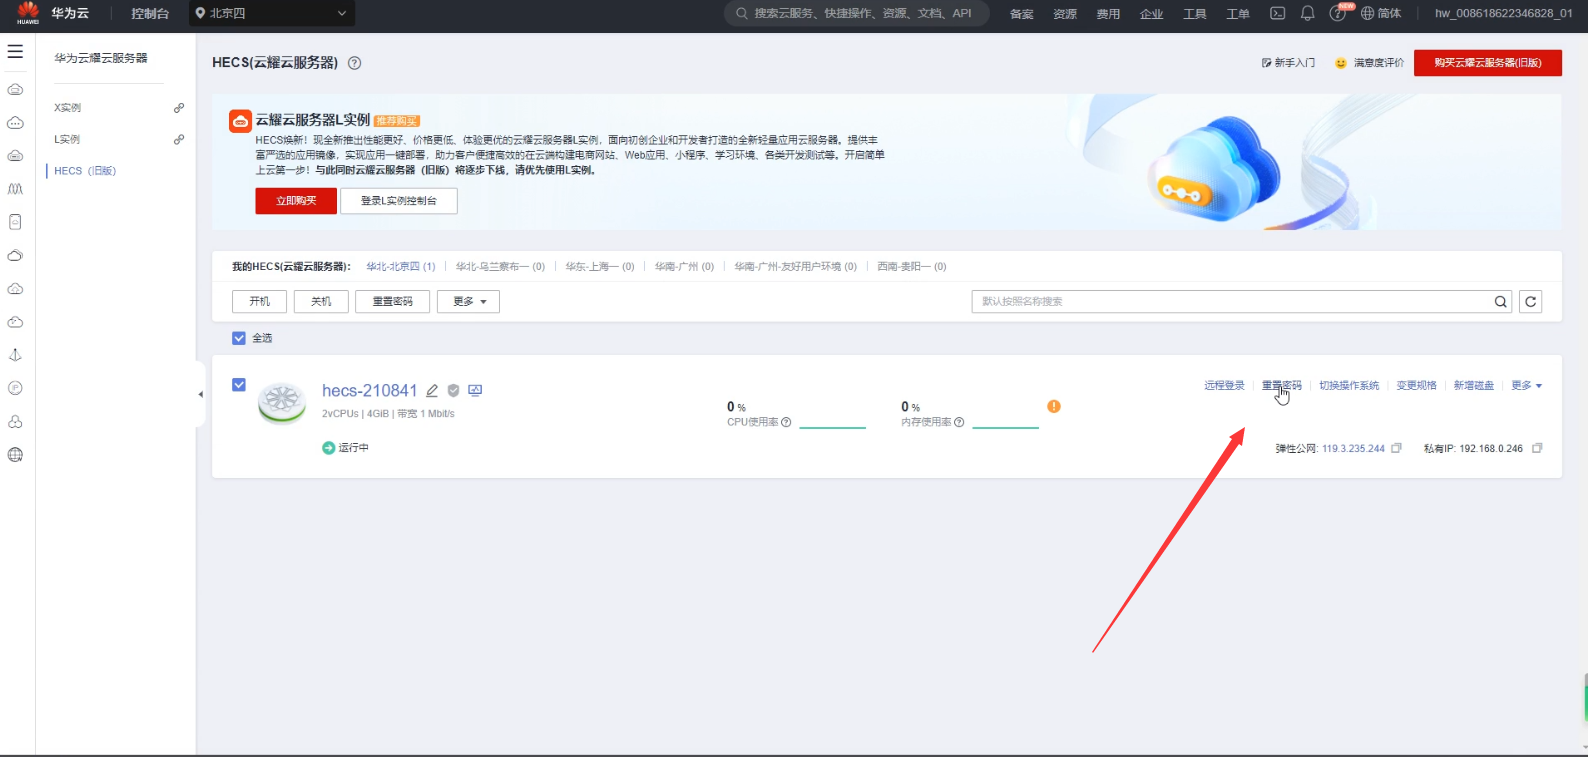Focus the global search box in top bar
The image size is (1588, 757).
pos(857,13)
